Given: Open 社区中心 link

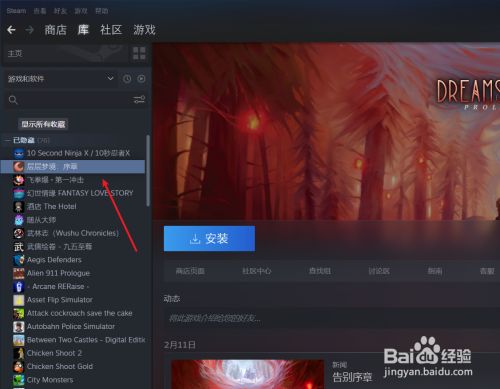Looking at the screenshot, I should (257, 271).
